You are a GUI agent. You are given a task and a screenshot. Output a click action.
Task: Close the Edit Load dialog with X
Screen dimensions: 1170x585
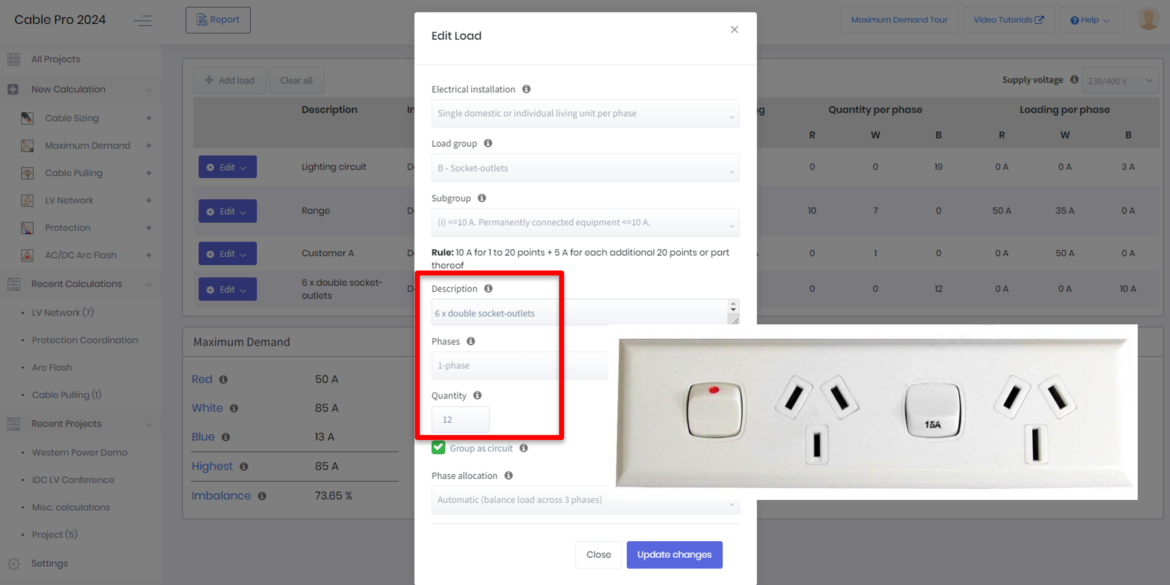point(734,30)
